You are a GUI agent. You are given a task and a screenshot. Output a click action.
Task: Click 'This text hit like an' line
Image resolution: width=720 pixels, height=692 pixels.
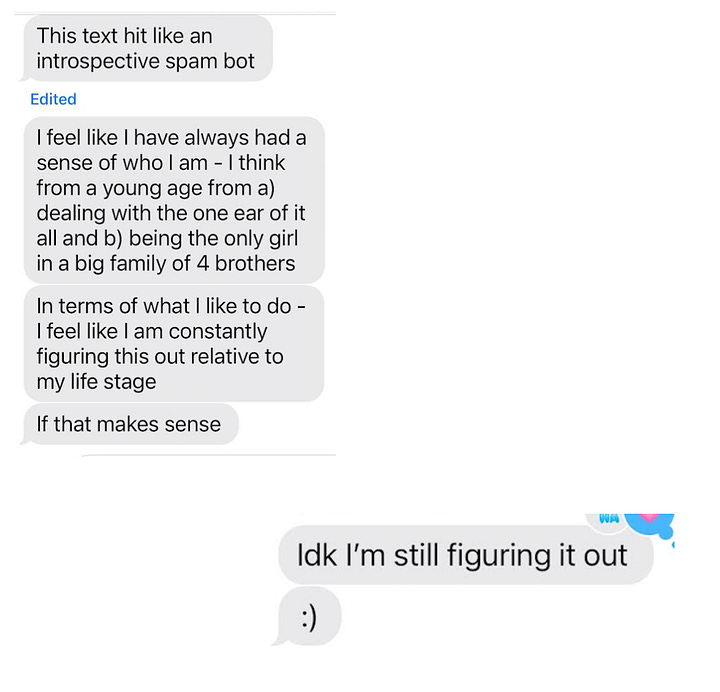coord(124,36)
